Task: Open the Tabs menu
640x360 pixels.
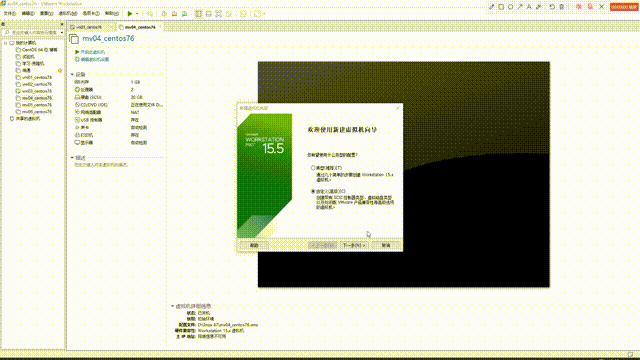Action: click(x=91, y=13)
